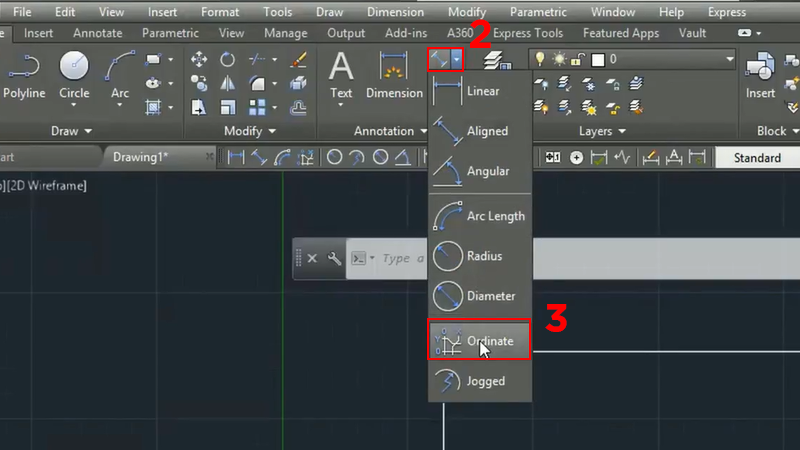Expand the Draw panel
Image resolution: width=800 pixels, height=450 pixels.
71,131
